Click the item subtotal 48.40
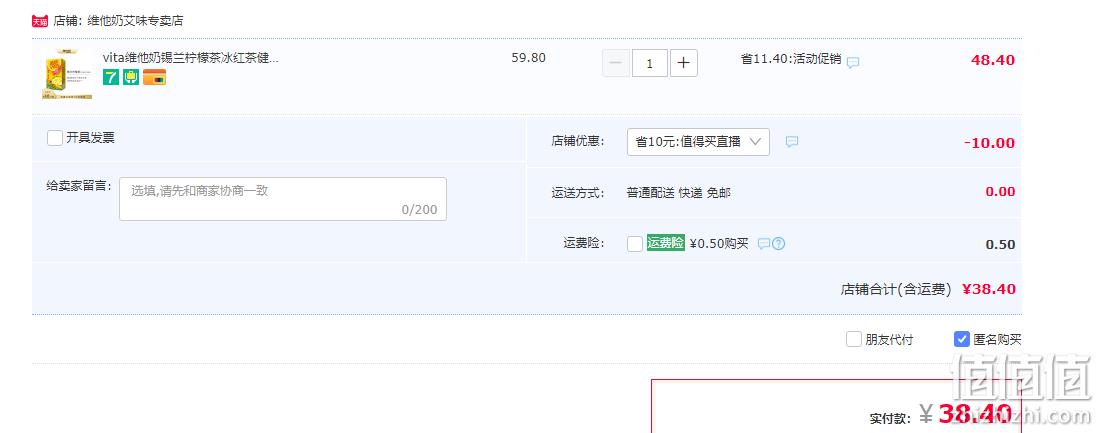The width and height of the screenshot is (1100, 433). (x=993, y=60)
